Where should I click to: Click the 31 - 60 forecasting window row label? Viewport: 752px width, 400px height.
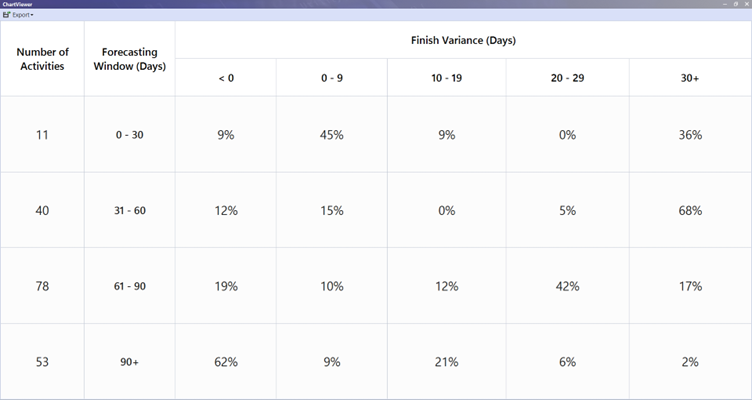[129, 211]
